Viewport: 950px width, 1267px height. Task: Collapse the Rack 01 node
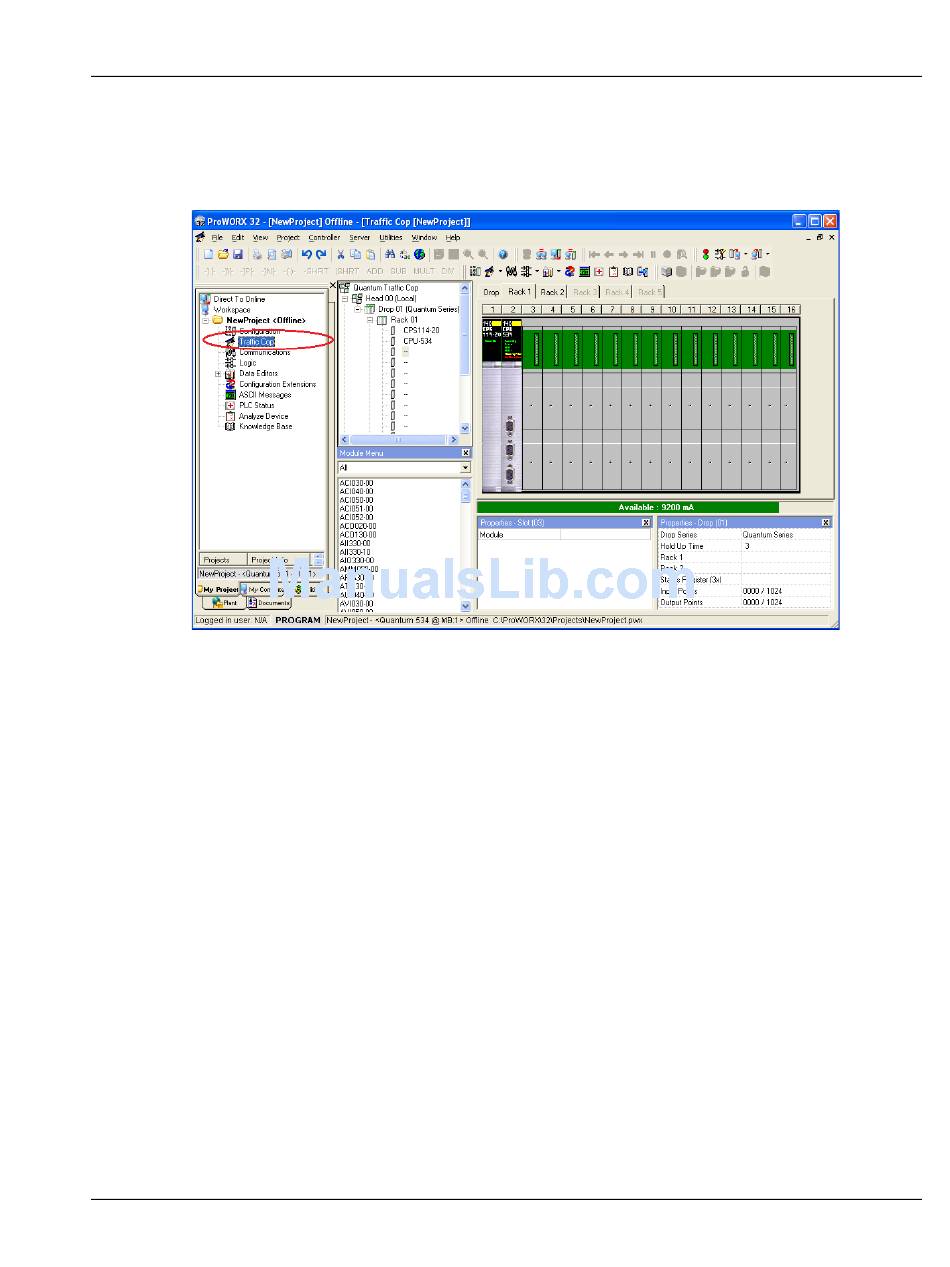pos(370,320)
